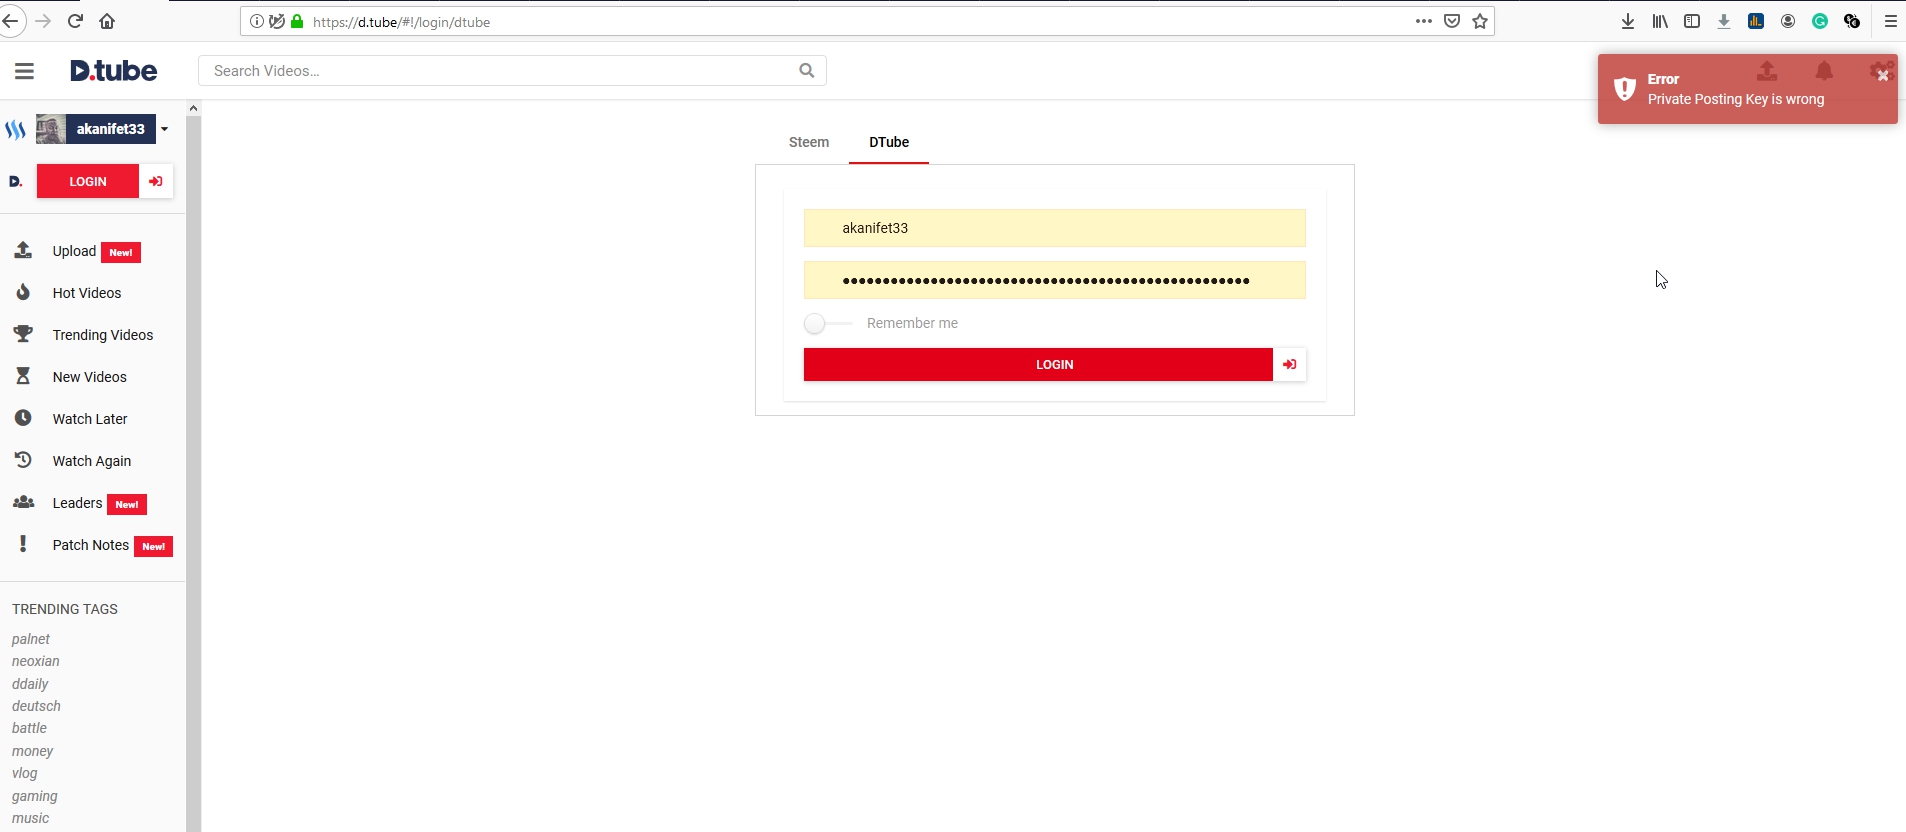Switch to the DTube login tab
The image size is (1906, 832).
tap(889, 142)
